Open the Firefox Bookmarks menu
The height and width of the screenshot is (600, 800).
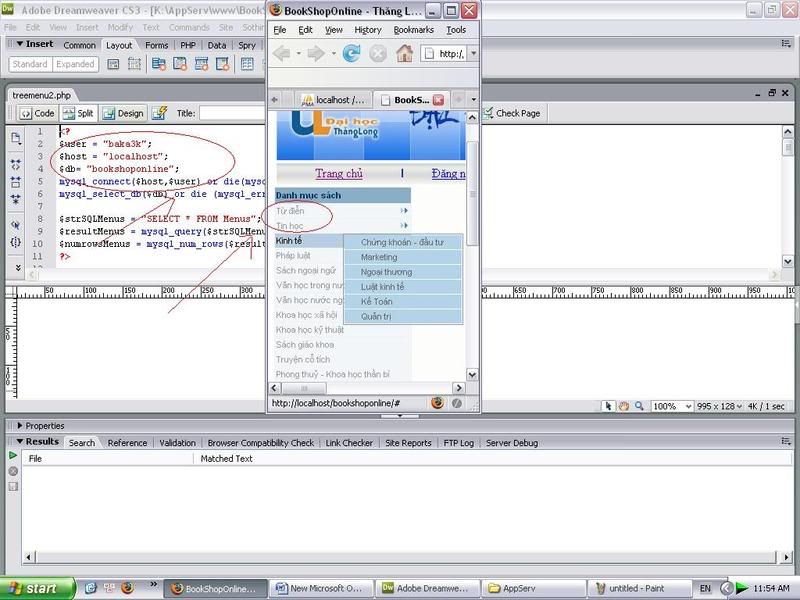point(413,30)
